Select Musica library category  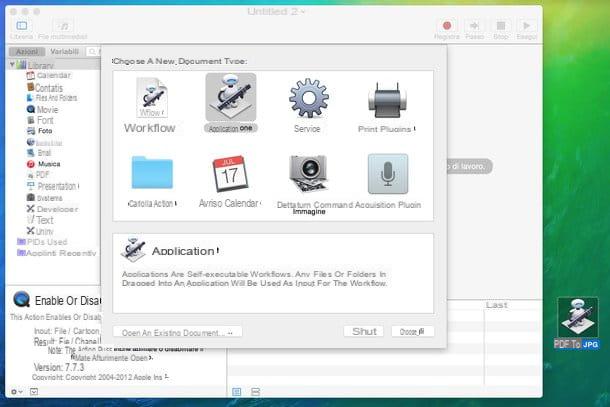pyautogui.click(x=43, y=164)
